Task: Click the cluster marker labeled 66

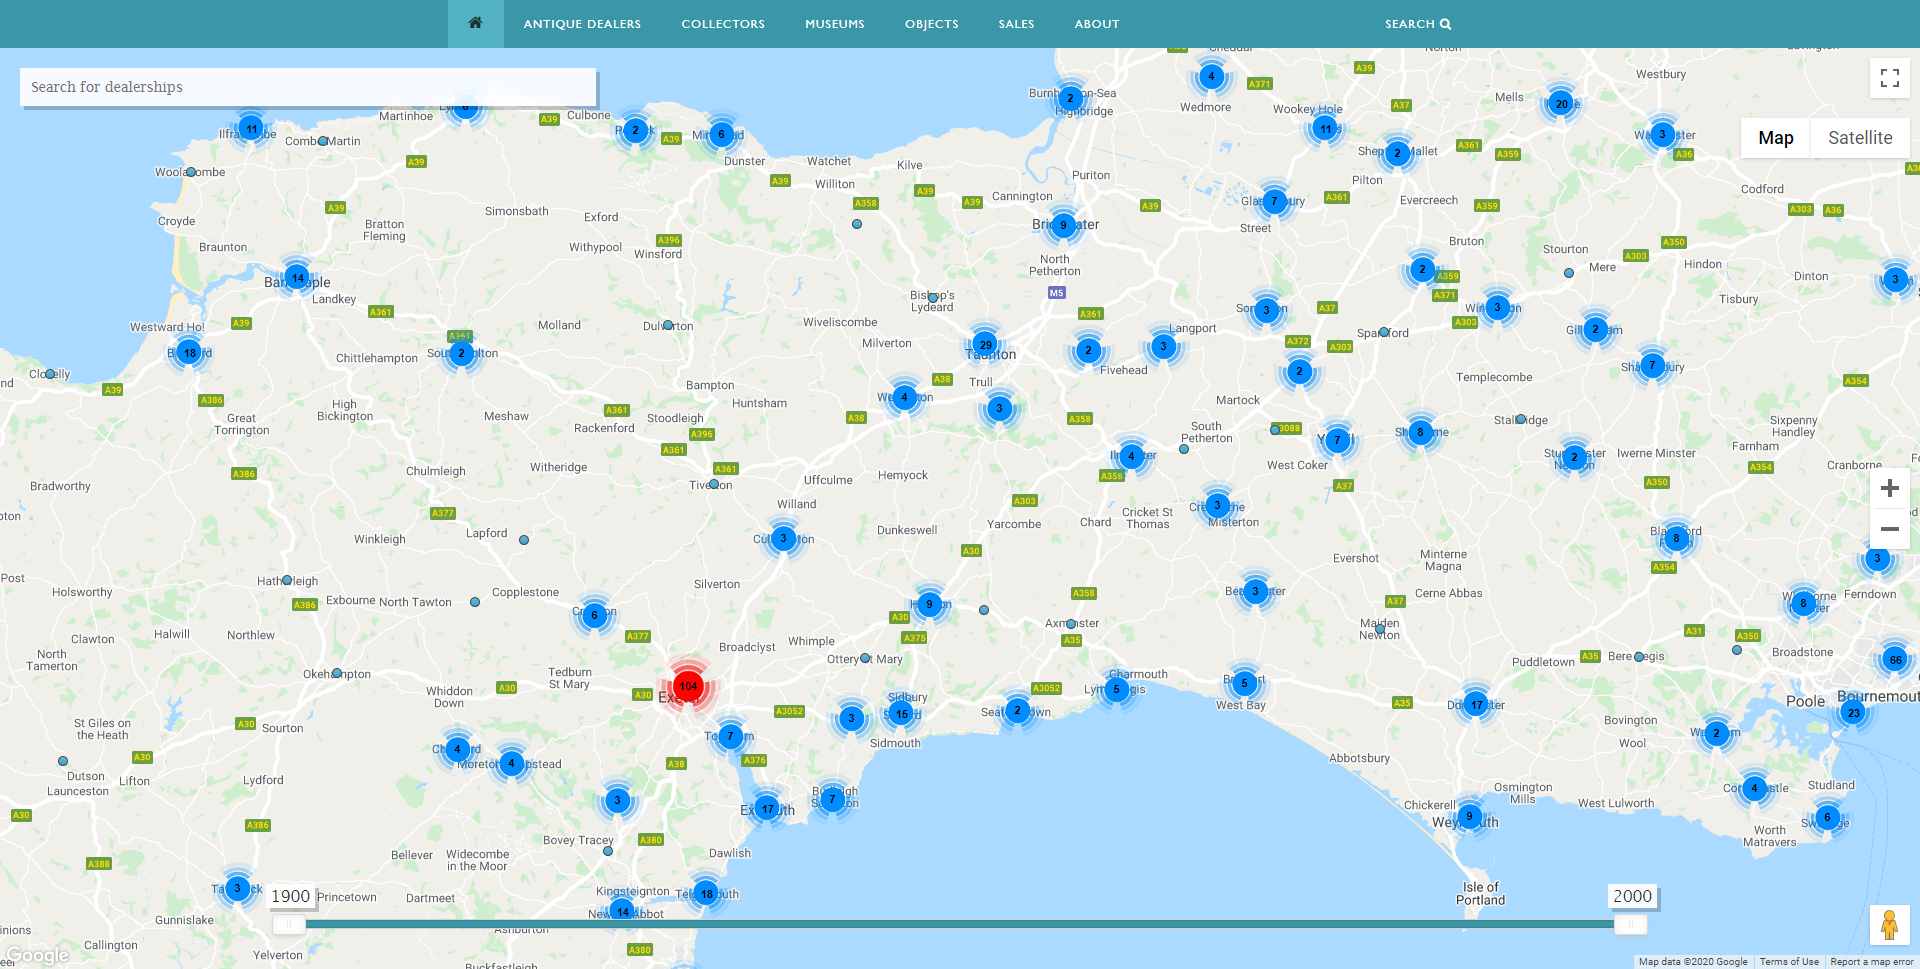Action: (1895, 660)
